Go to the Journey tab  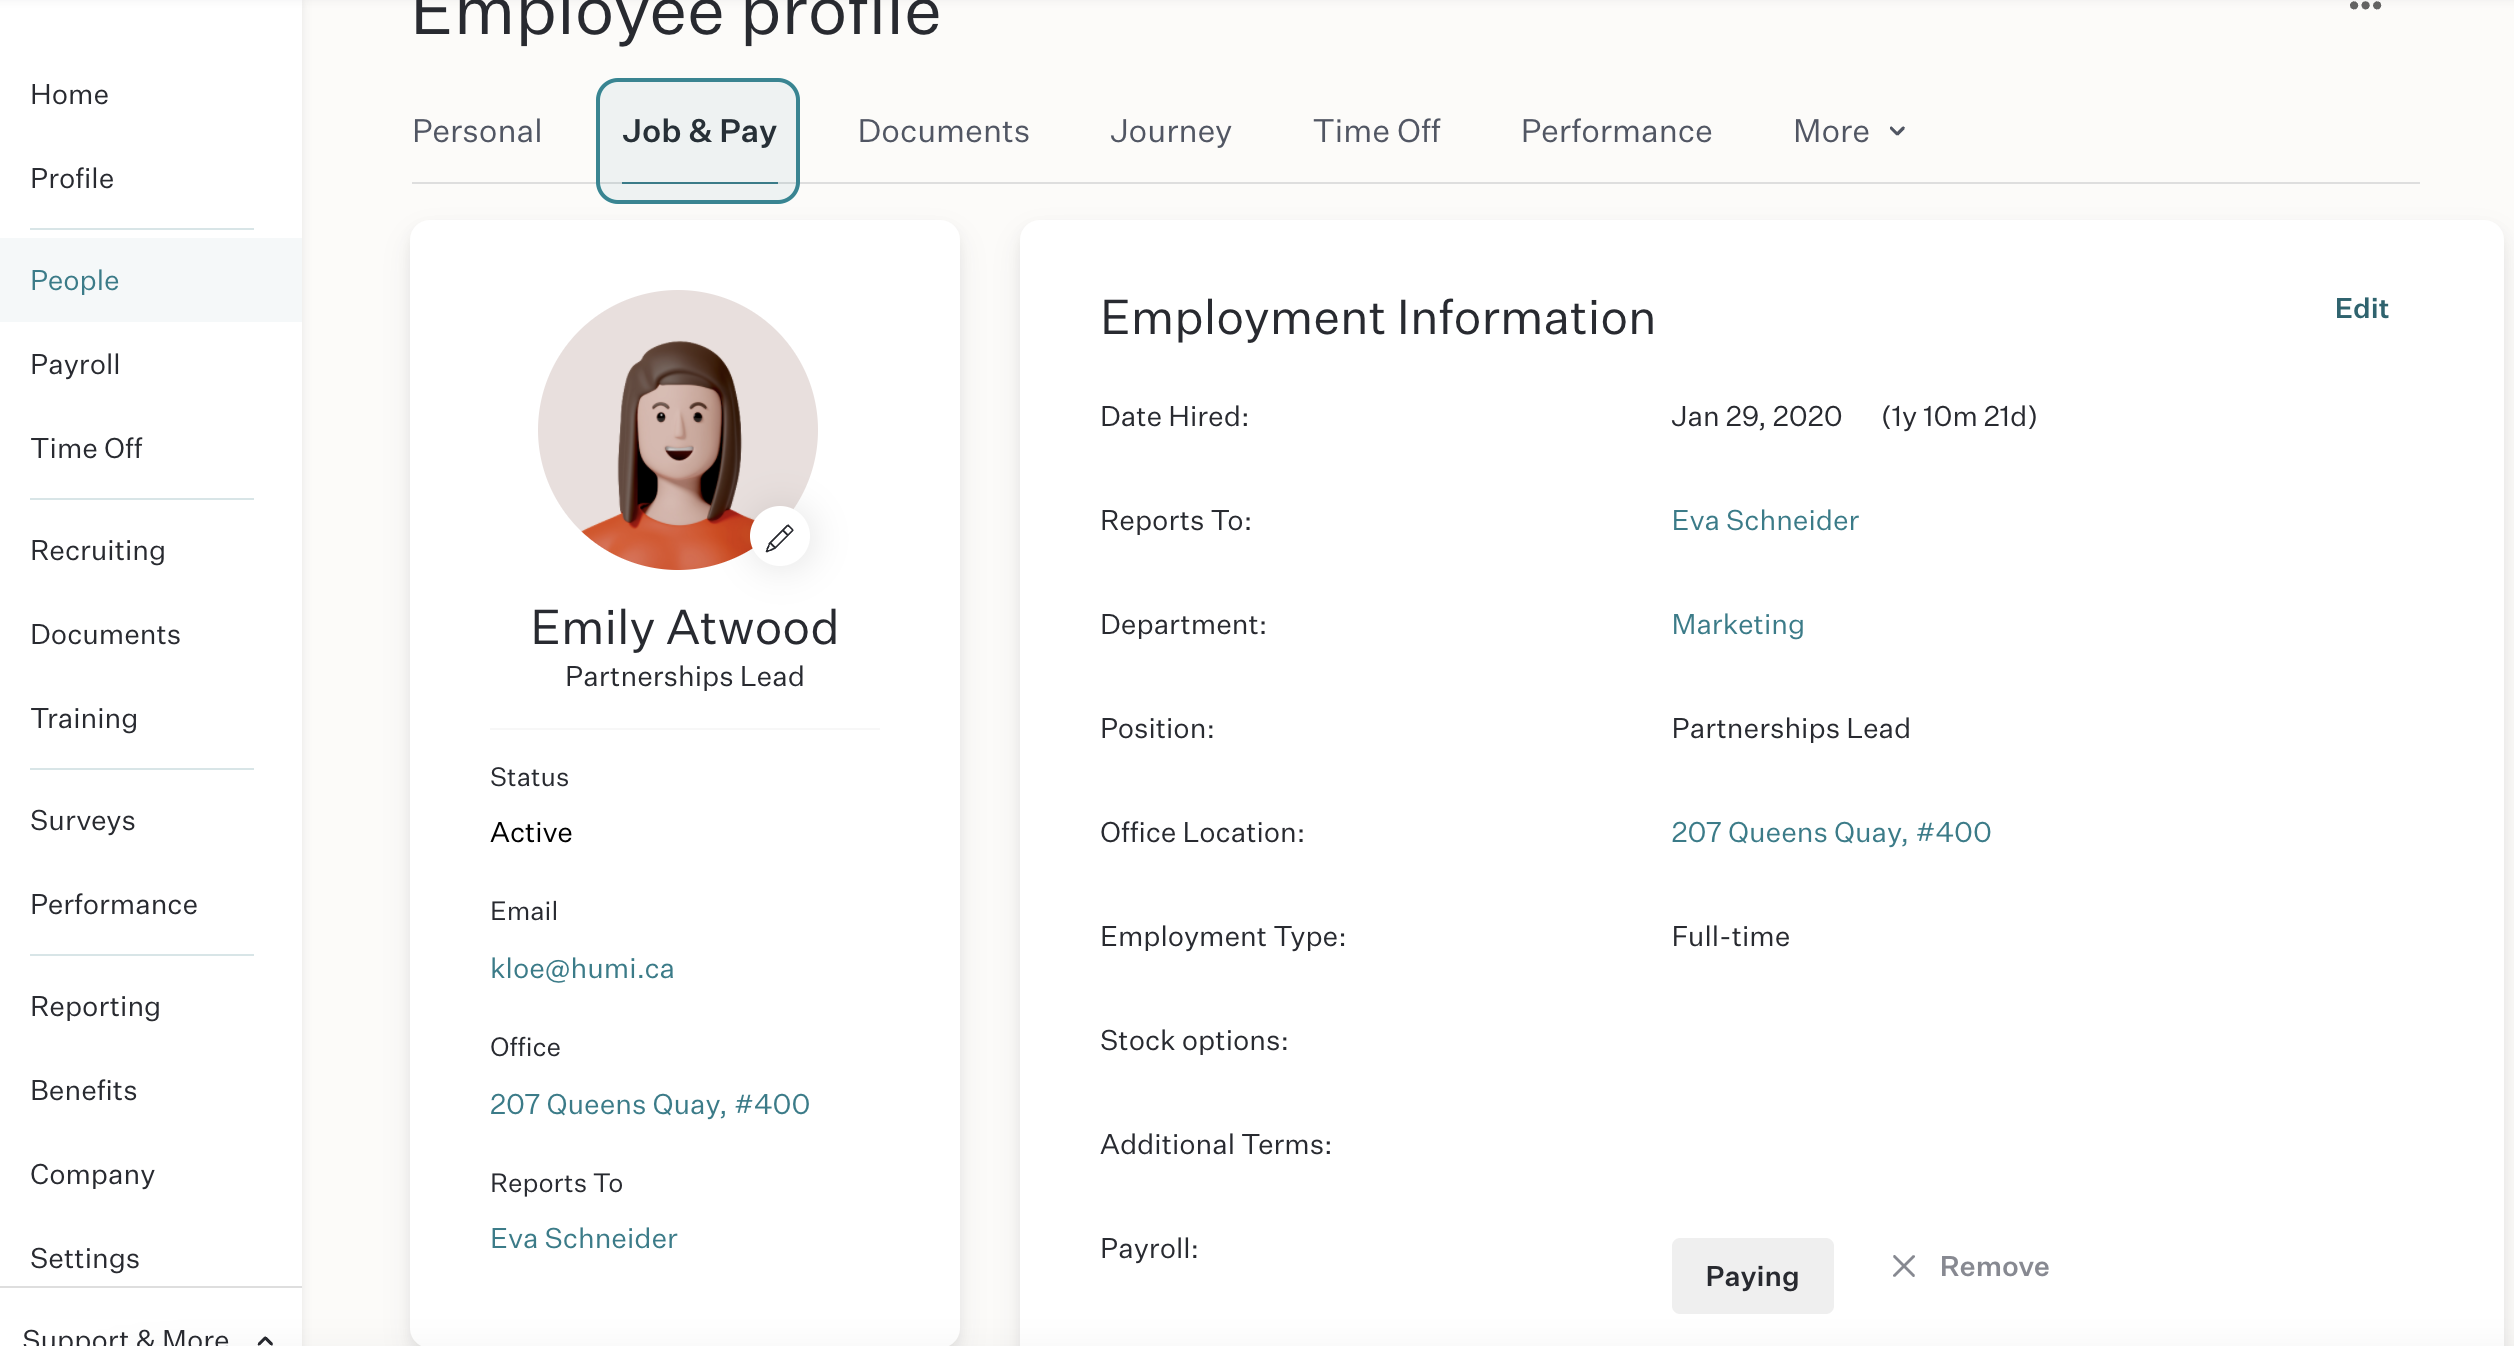[x=1170, y=131]
